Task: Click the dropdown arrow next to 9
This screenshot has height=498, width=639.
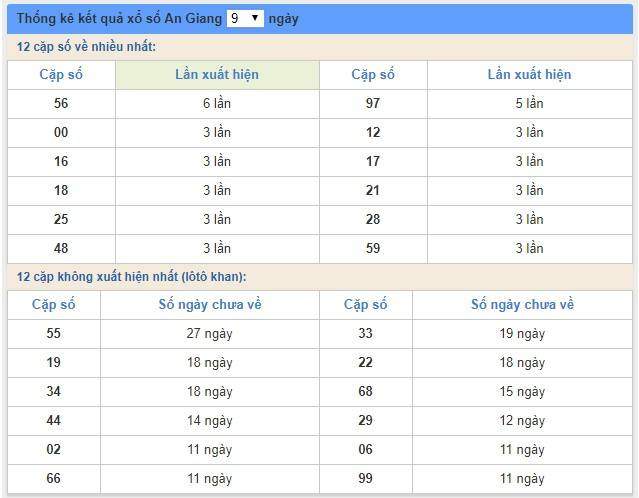Action: tap(255, 18)
